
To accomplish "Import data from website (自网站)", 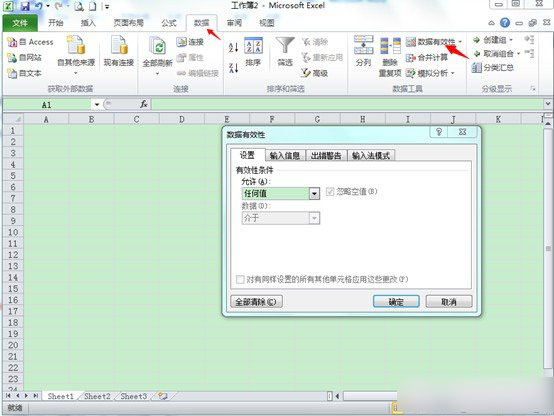I will click(x=25, y=57).
